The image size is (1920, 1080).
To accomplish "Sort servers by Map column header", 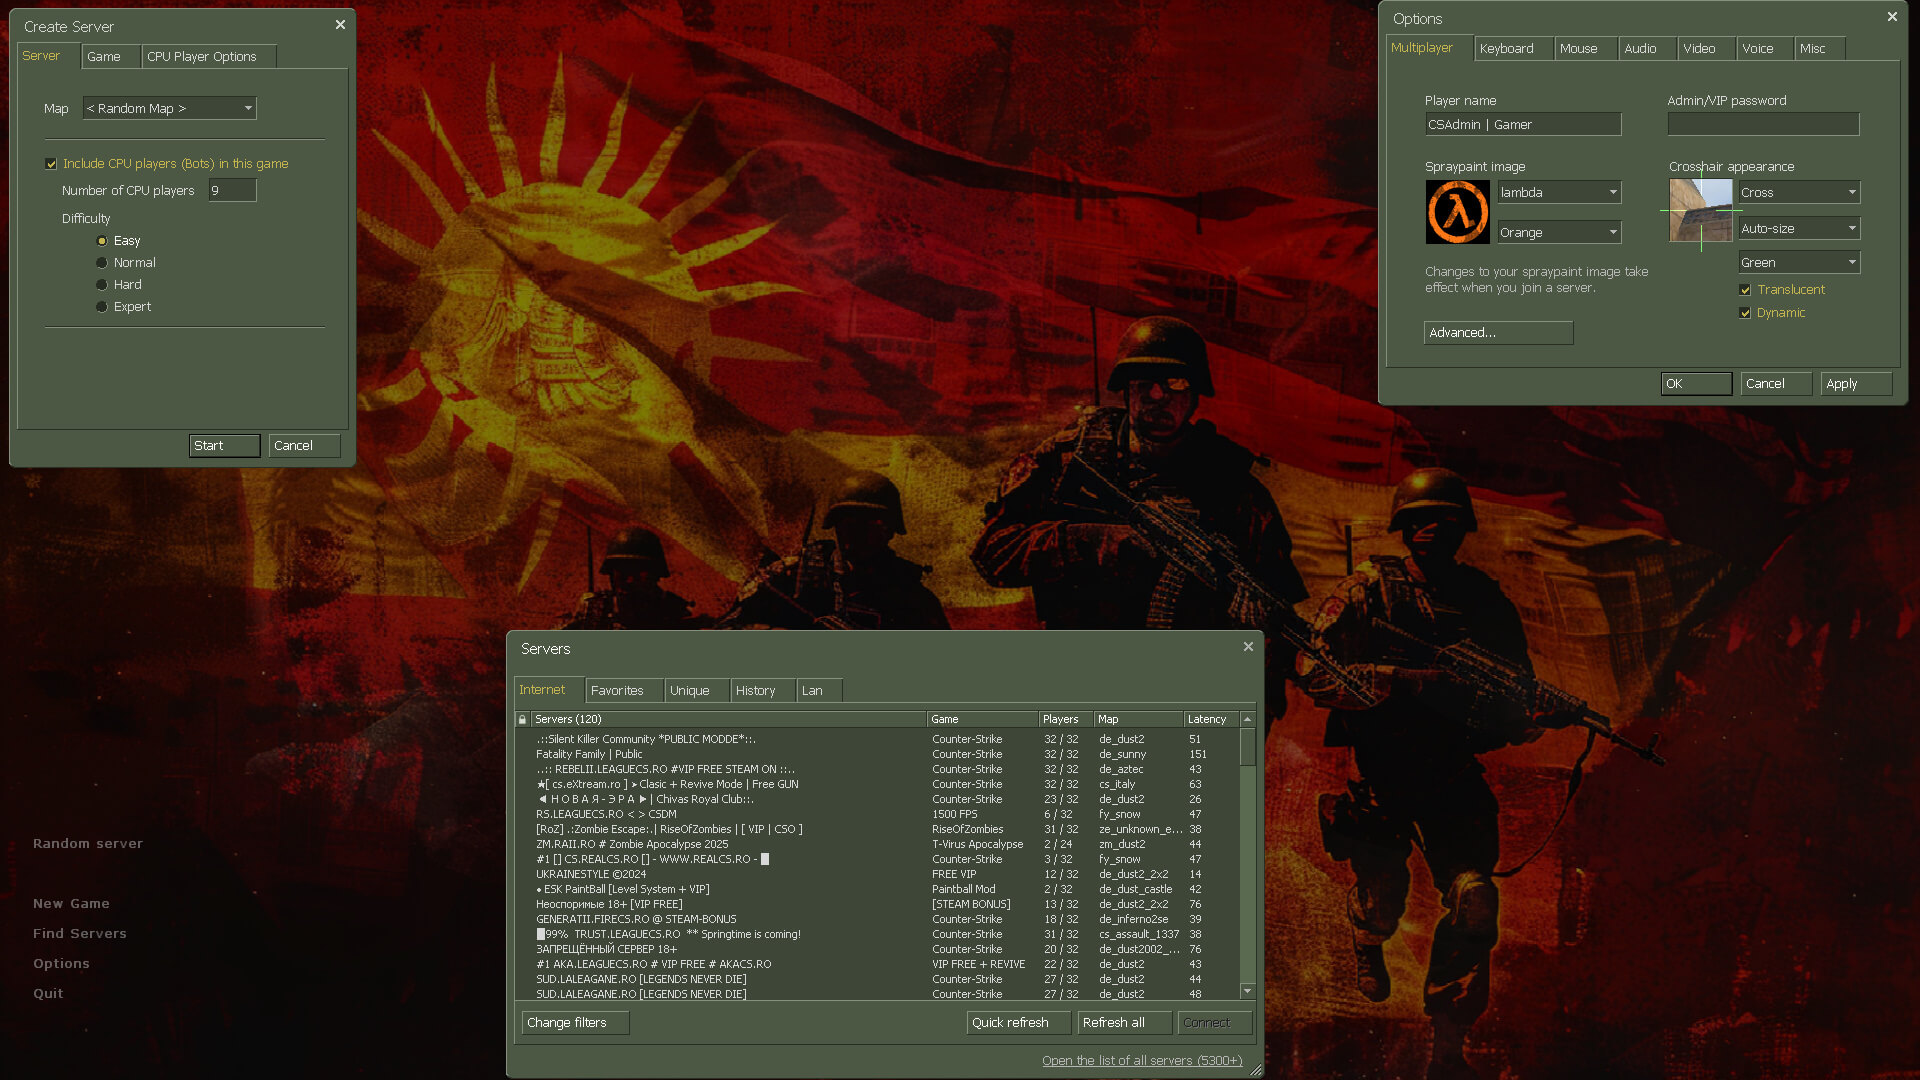I will tap(1138, 719).
